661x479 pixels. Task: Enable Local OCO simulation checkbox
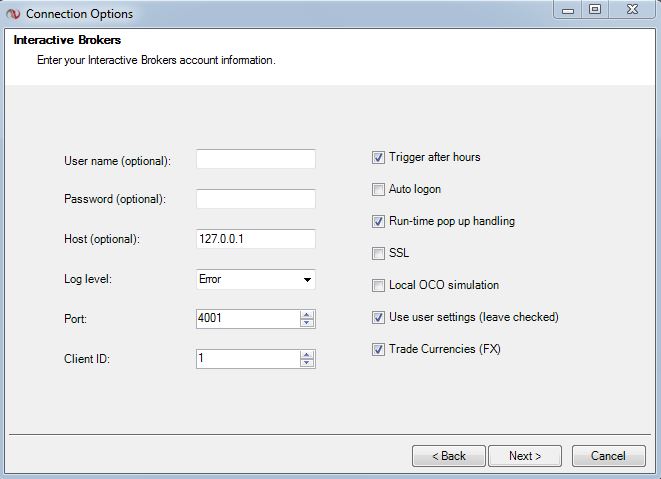pos(378,285)
